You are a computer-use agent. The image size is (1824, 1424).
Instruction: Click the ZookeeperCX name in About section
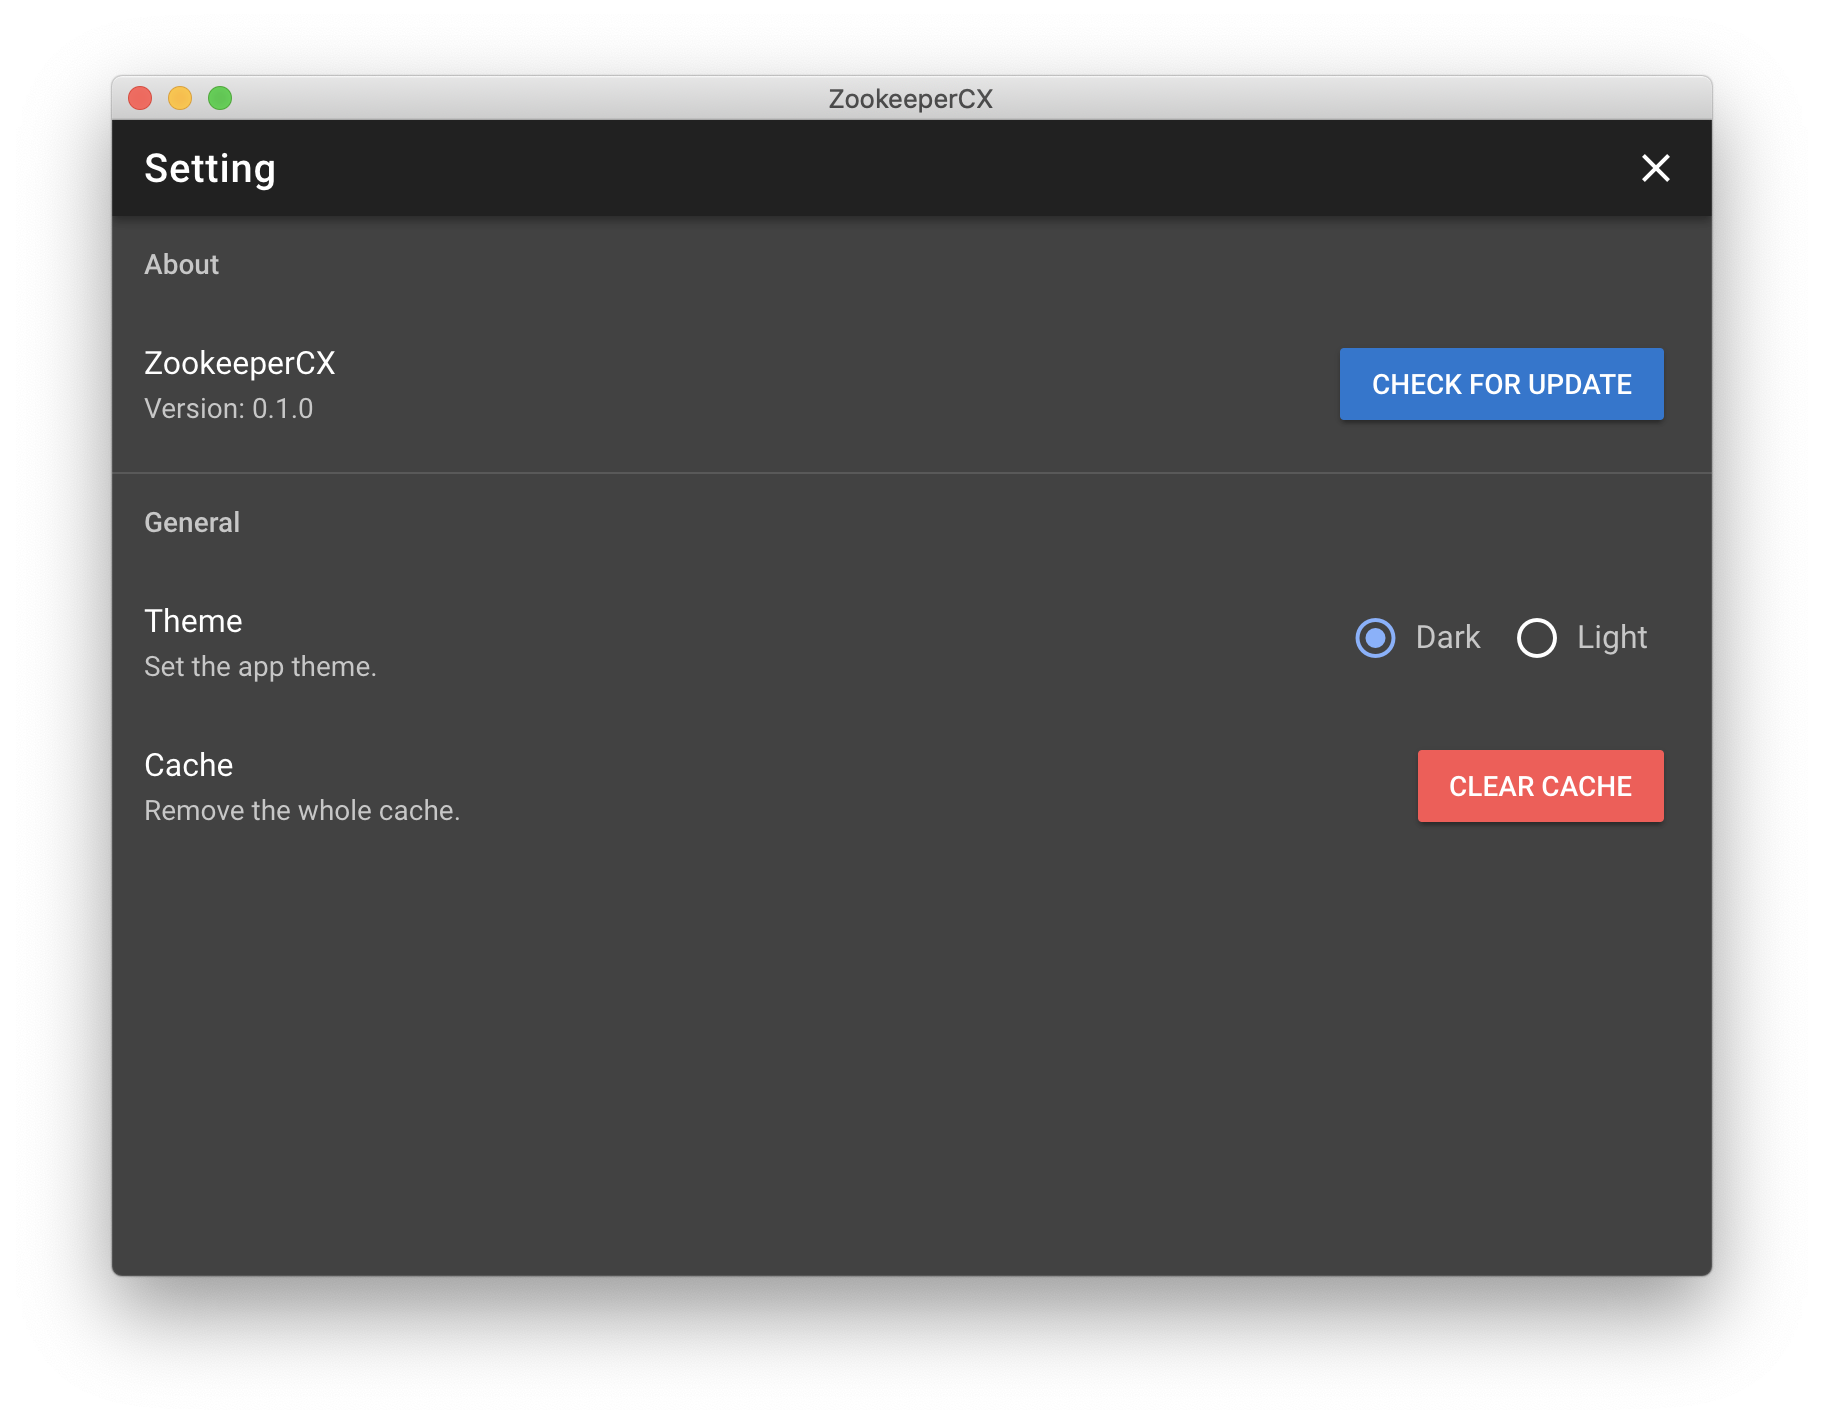[x=240, y=363]
